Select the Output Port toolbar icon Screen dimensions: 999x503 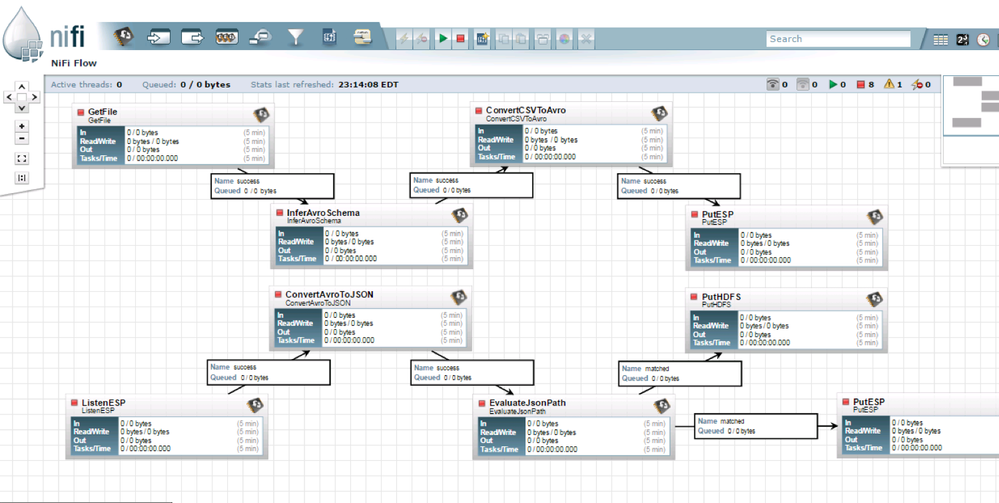pos(192,38)
